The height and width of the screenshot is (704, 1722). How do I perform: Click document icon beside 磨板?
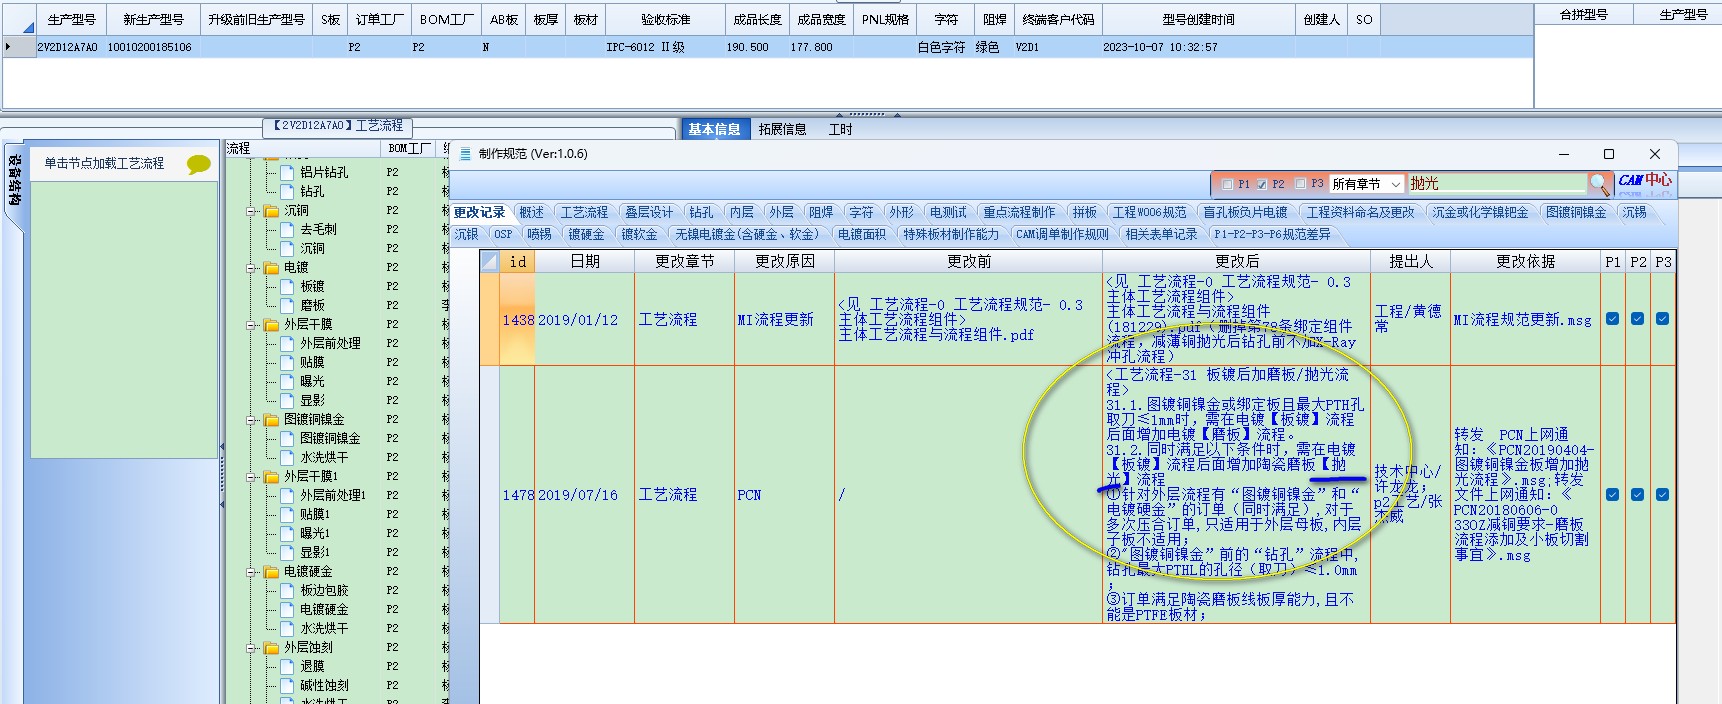288,306
